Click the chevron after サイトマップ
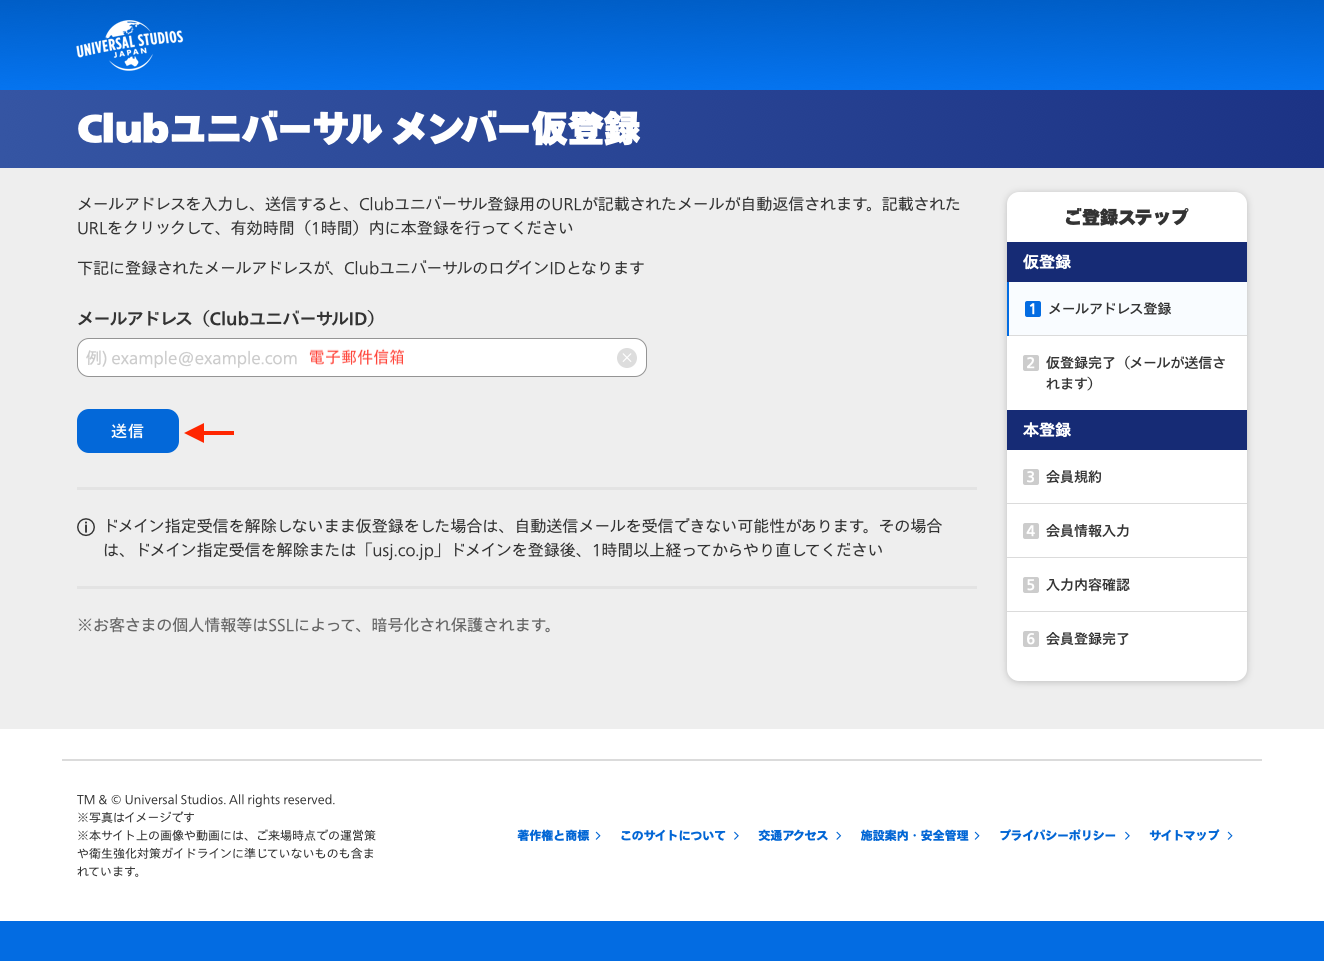This screenshot has width=1324, height=961. 1230,836
